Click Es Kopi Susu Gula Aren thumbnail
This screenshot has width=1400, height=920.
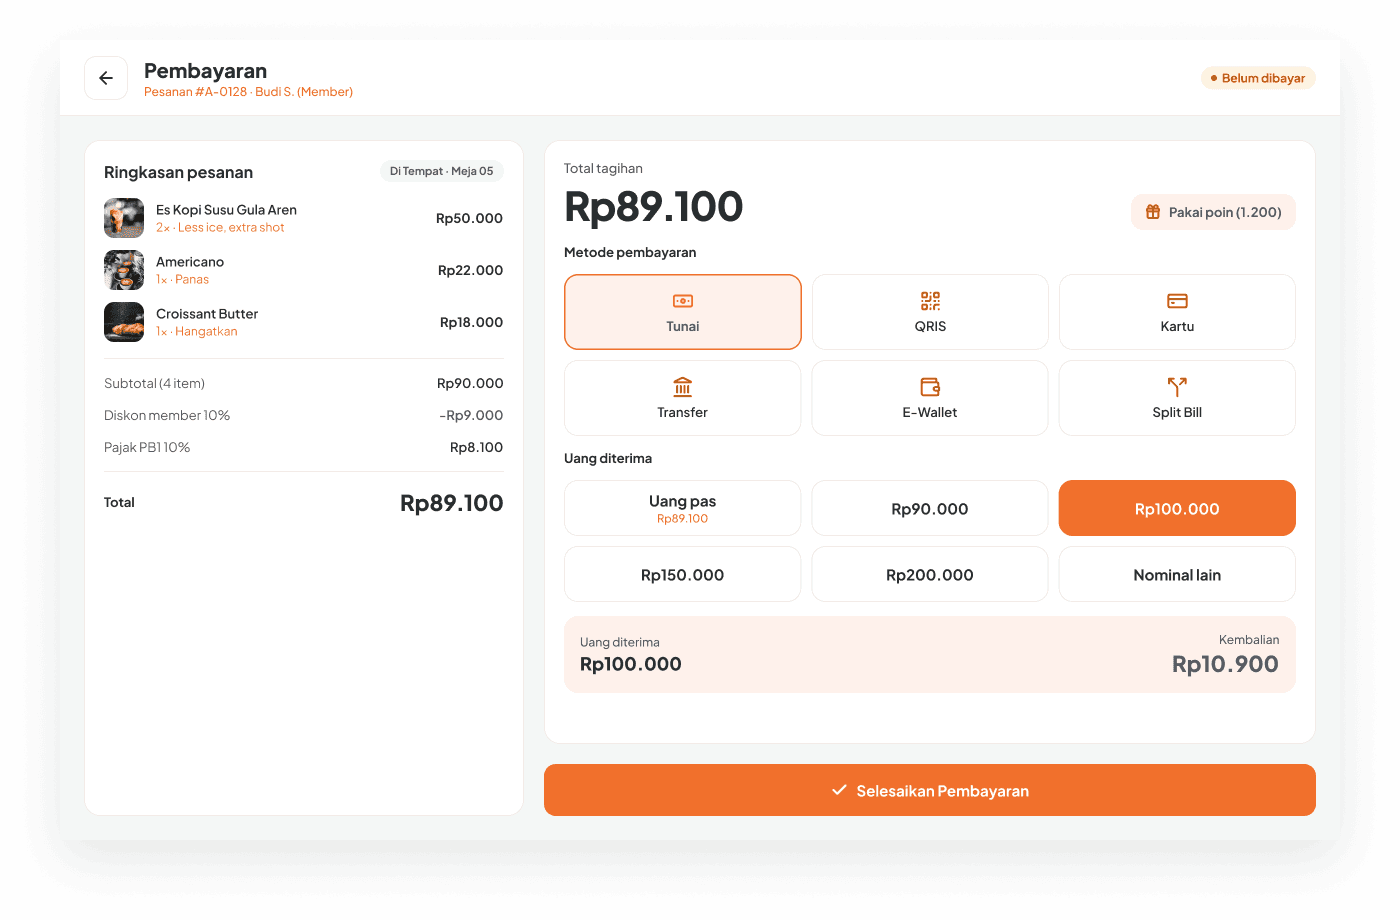coord(124,218)
